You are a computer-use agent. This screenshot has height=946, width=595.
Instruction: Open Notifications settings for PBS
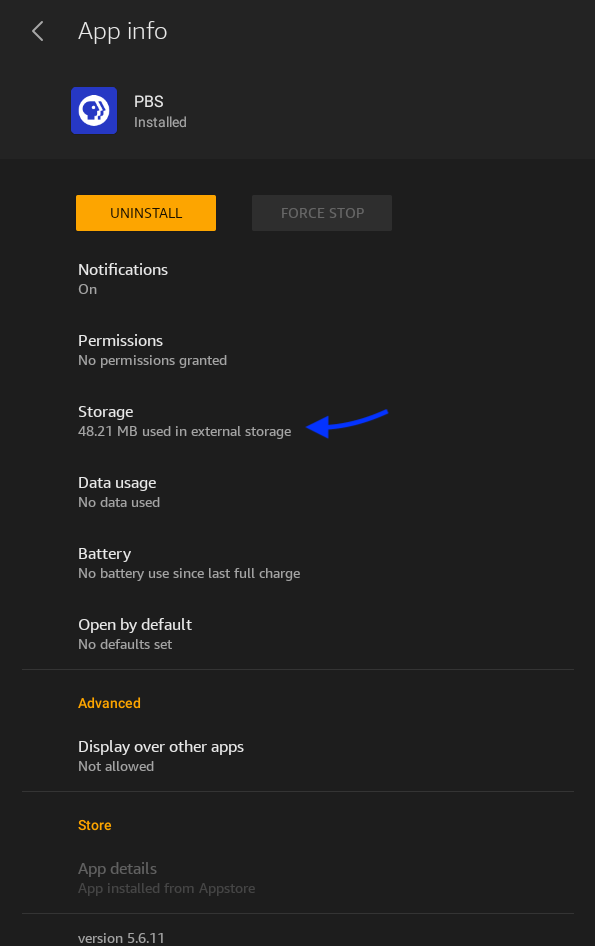pyautogui.click(x=122, y=278)
